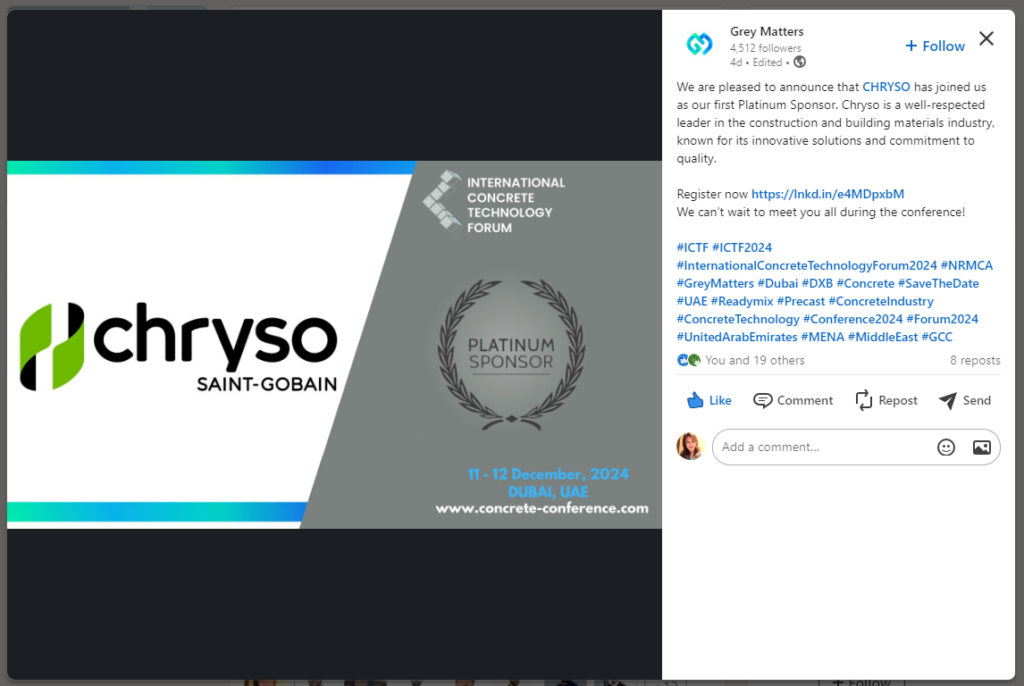Click the #GCC hashtag
Screen dimensions: 1024x686
pos(937,337)
